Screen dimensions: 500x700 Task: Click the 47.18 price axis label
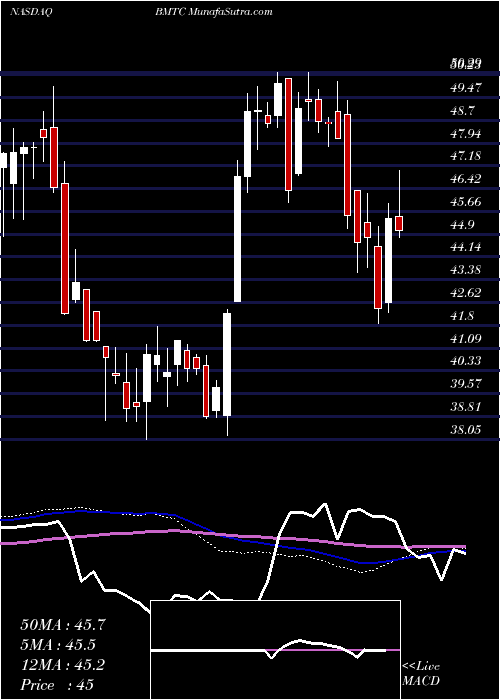[466, 156]
